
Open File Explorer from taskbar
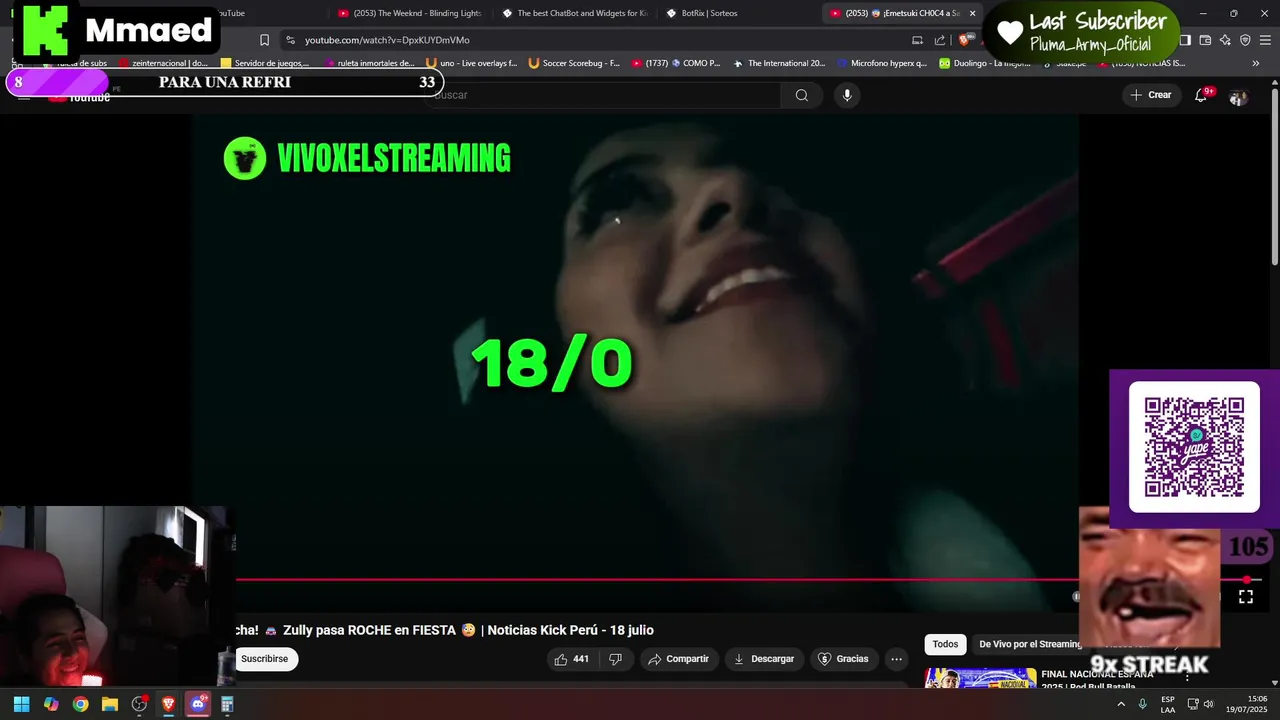[110, 704]
